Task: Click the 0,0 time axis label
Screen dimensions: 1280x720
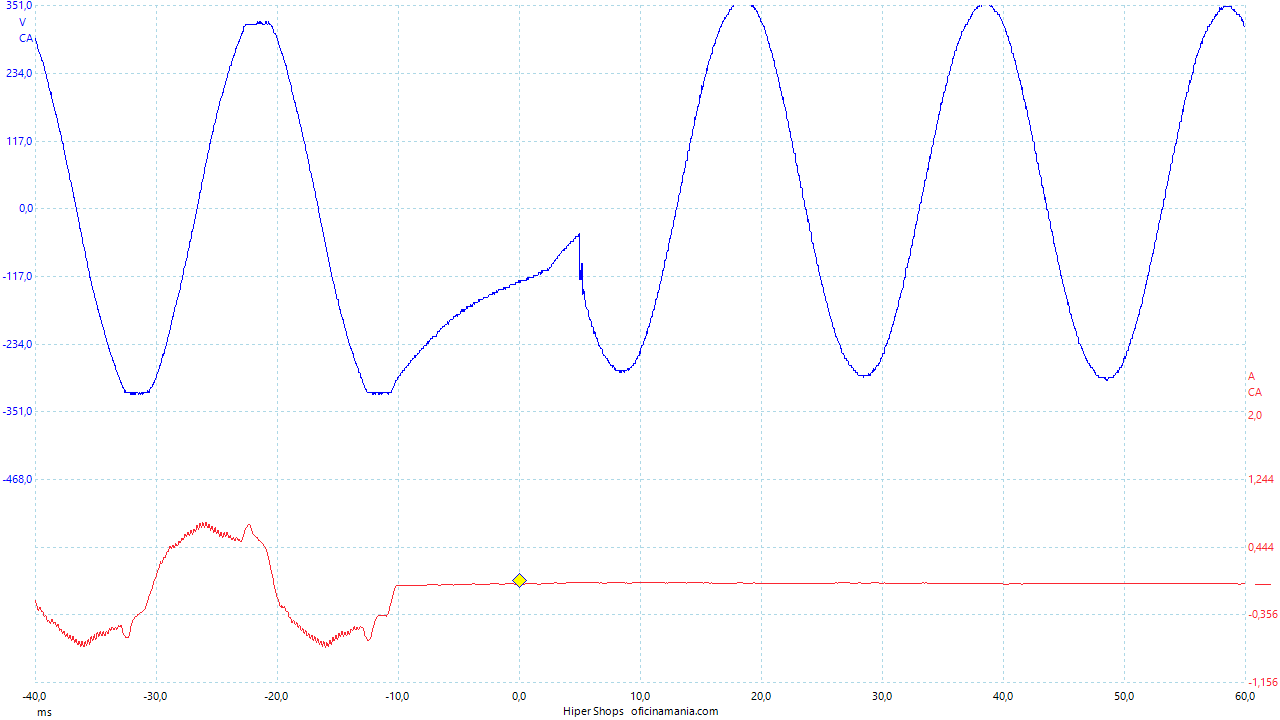Action: pyautogui.click(x=519, y=696)
